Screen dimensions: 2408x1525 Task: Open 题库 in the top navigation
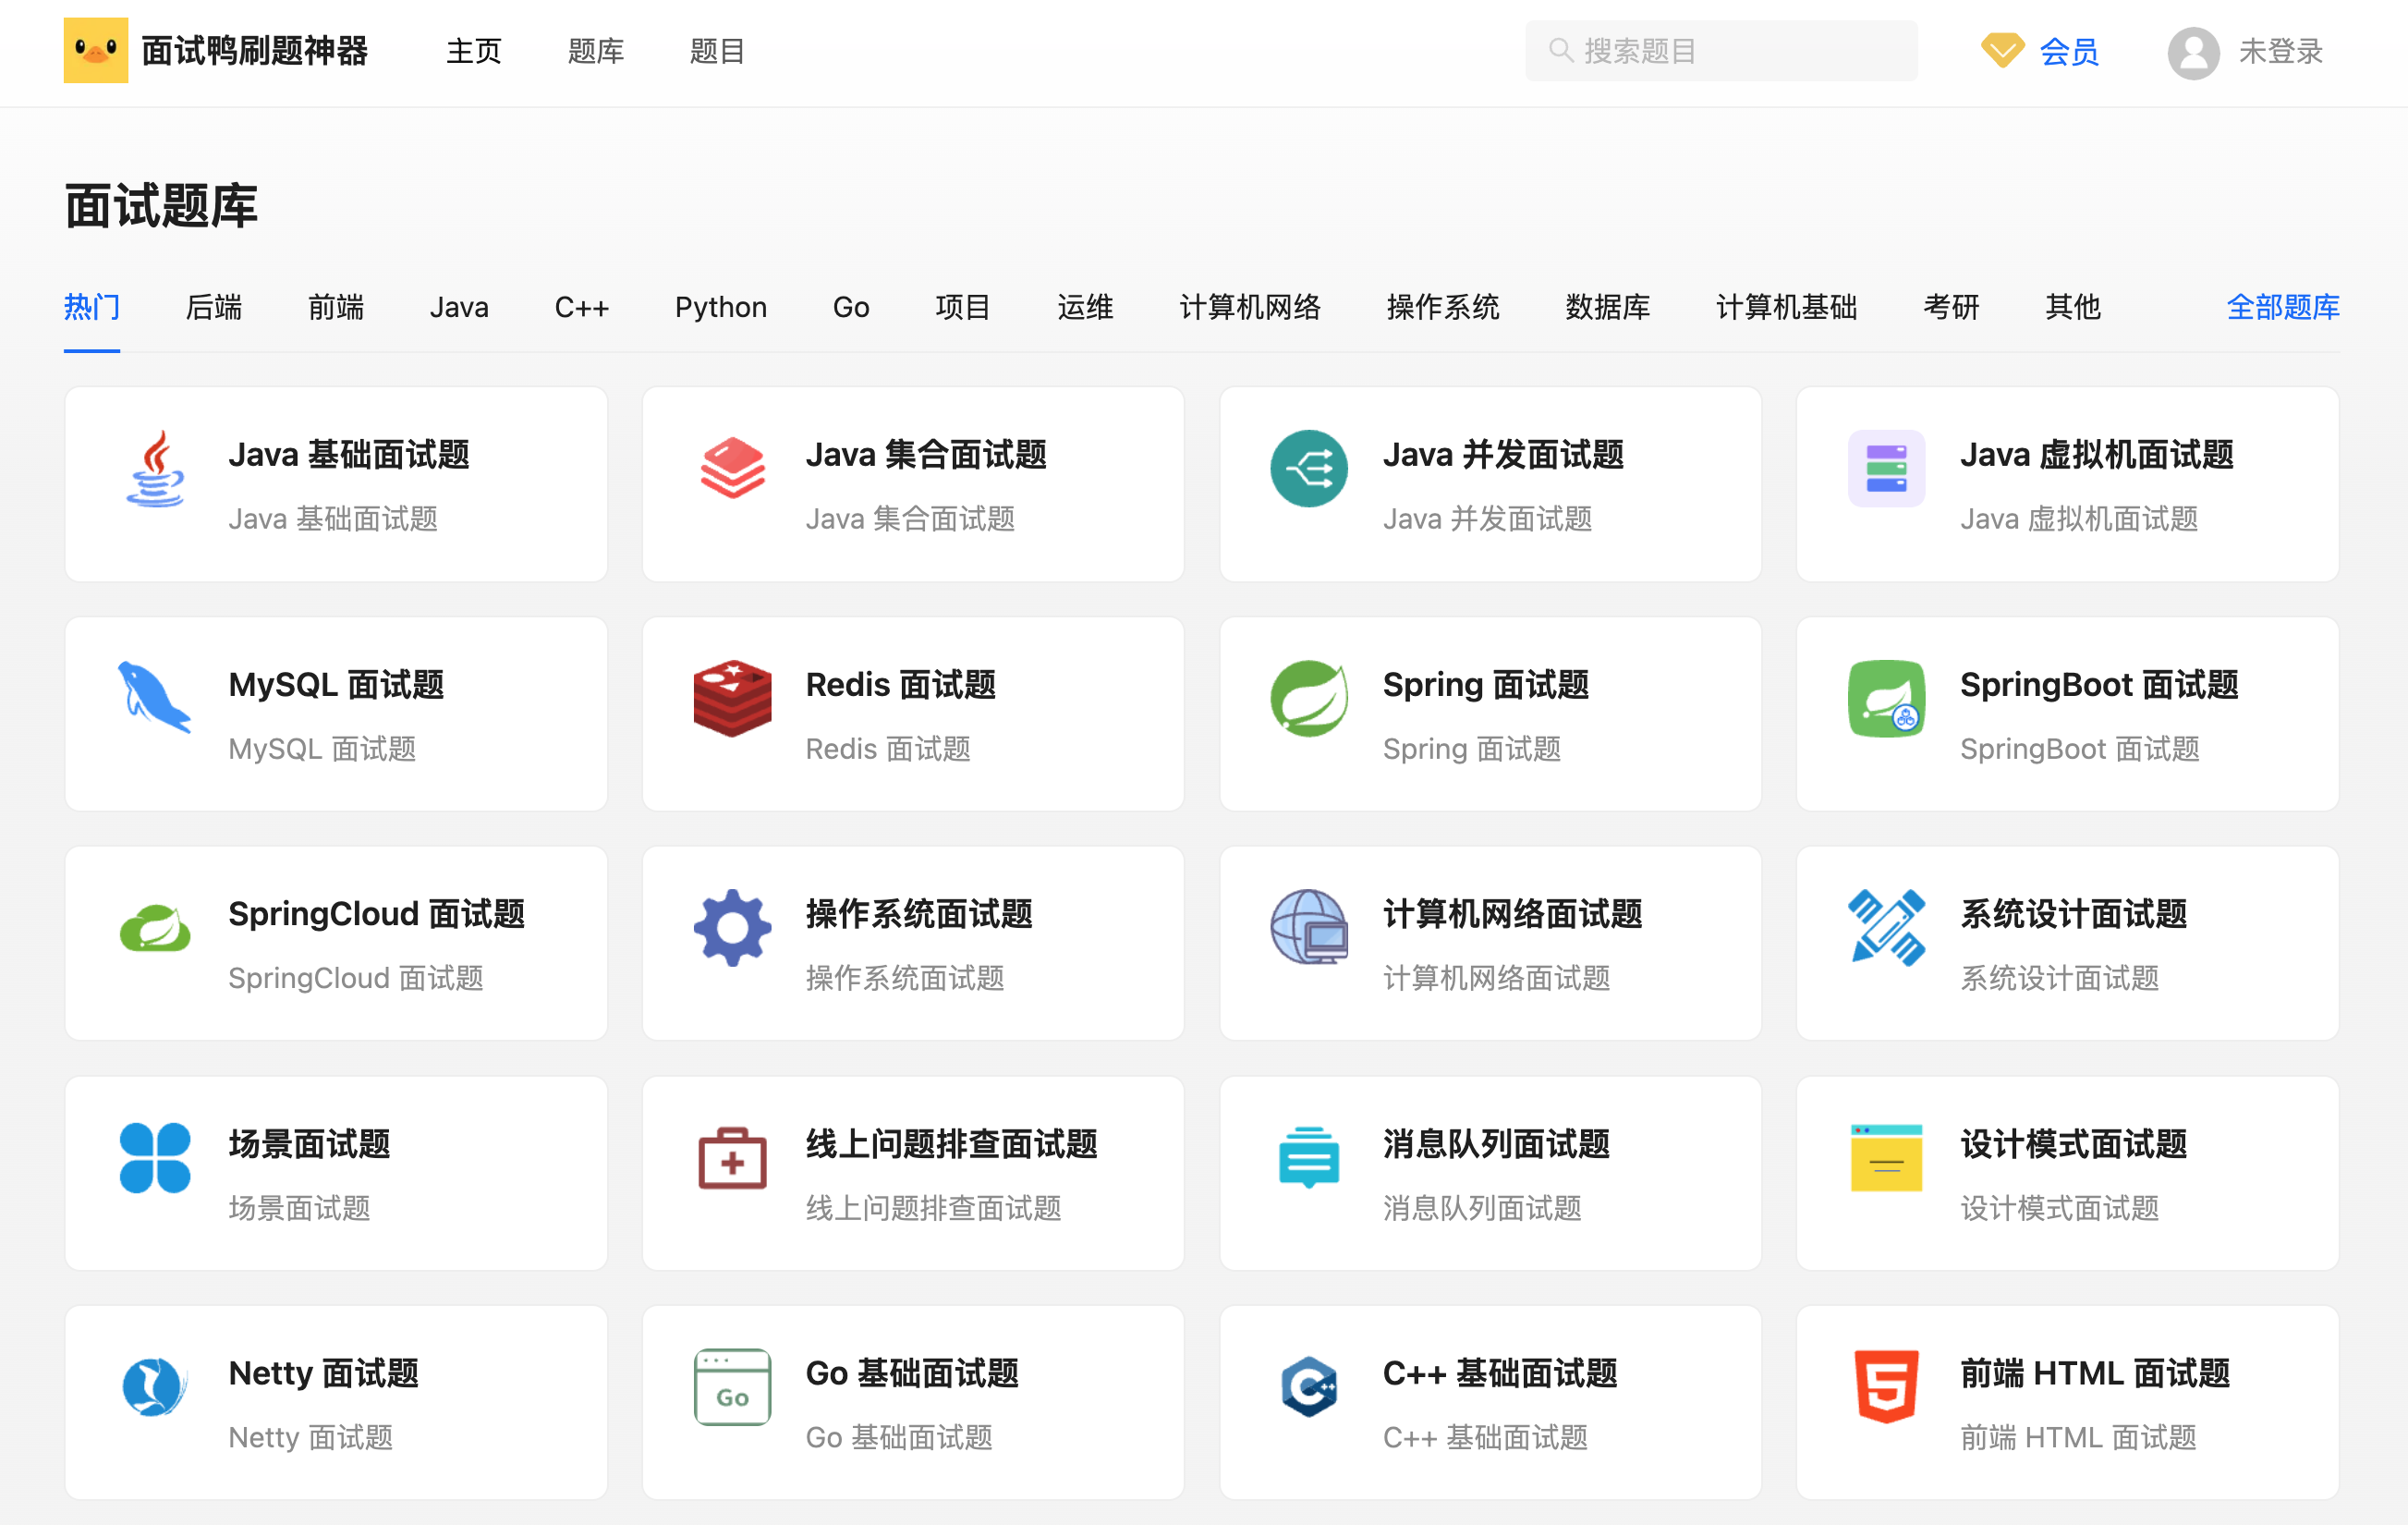595,51
